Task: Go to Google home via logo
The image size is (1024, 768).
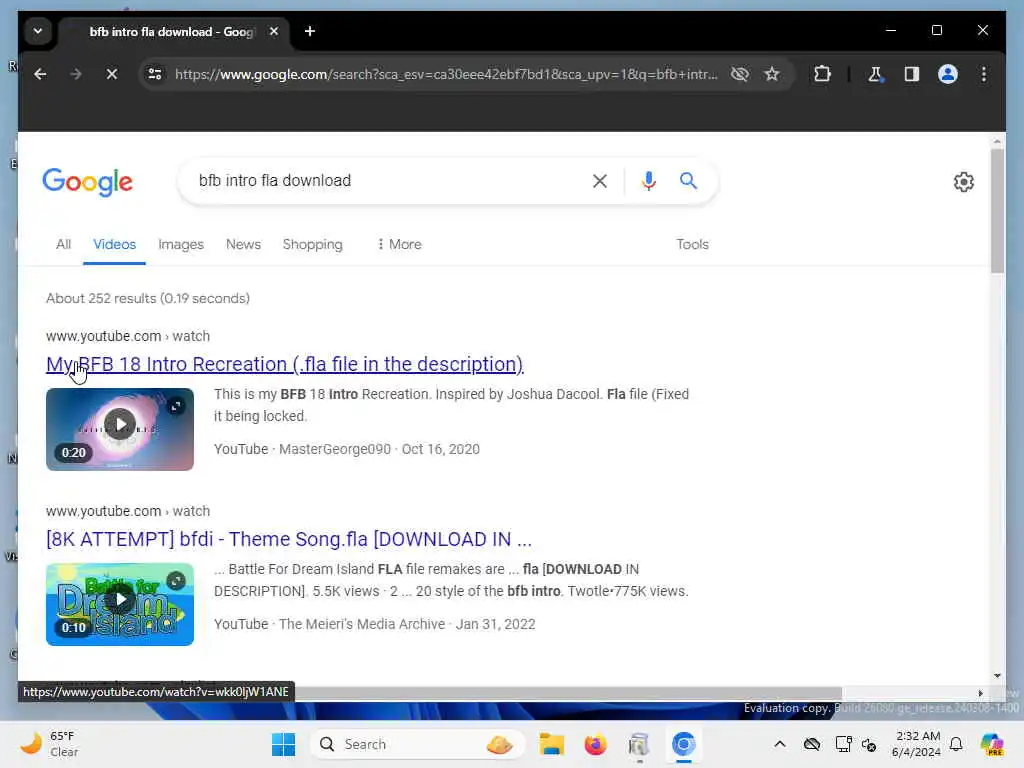Action: coord(88,182)
